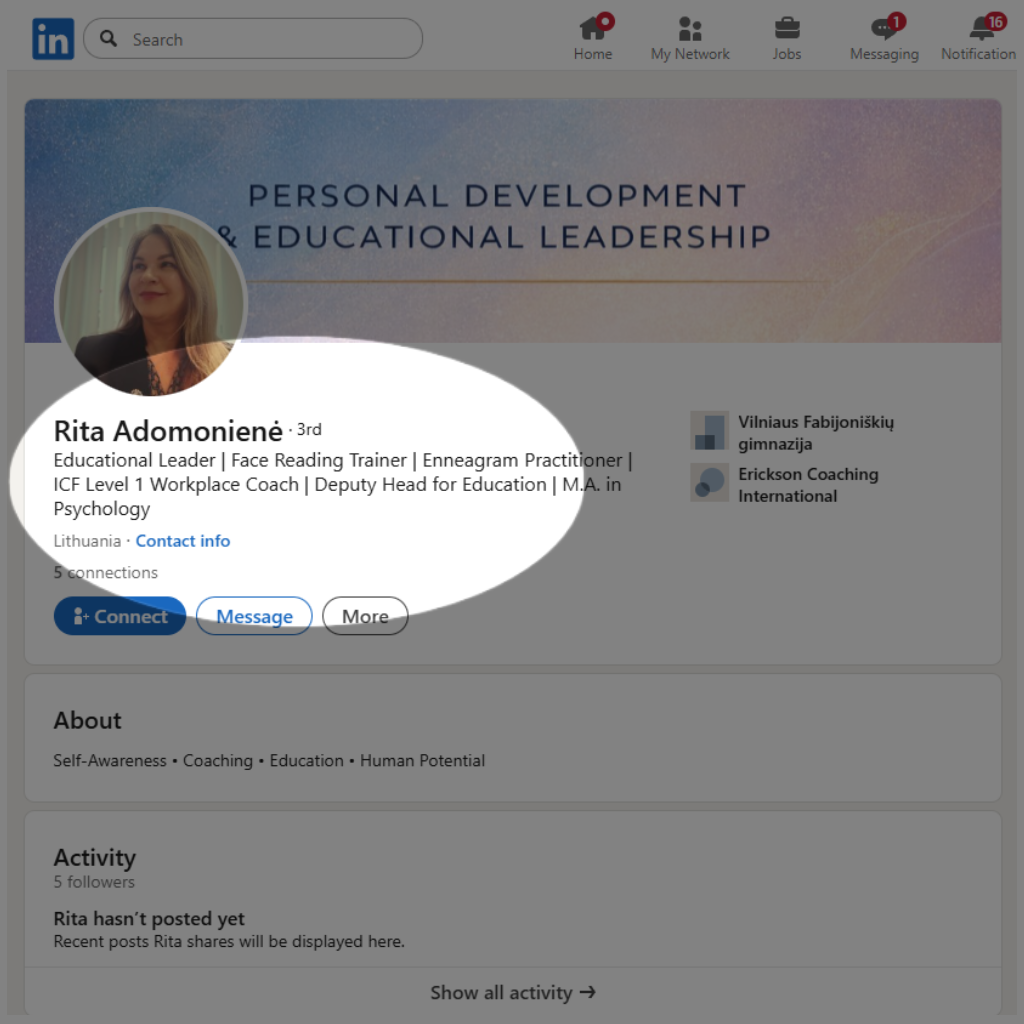Open the Notifications bell icon
The width and height of the screenshot is (1024, 1024).
coord(981,28)
